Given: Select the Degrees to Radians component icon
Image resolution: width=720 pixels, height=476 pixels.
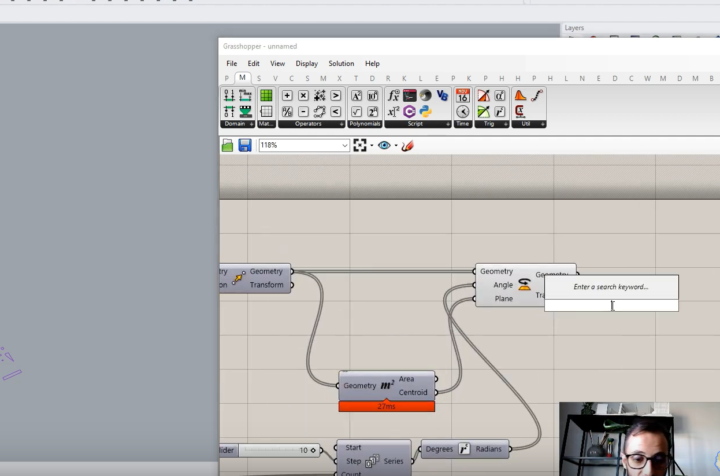Looking at the screenshot, I should coord(464,449).
